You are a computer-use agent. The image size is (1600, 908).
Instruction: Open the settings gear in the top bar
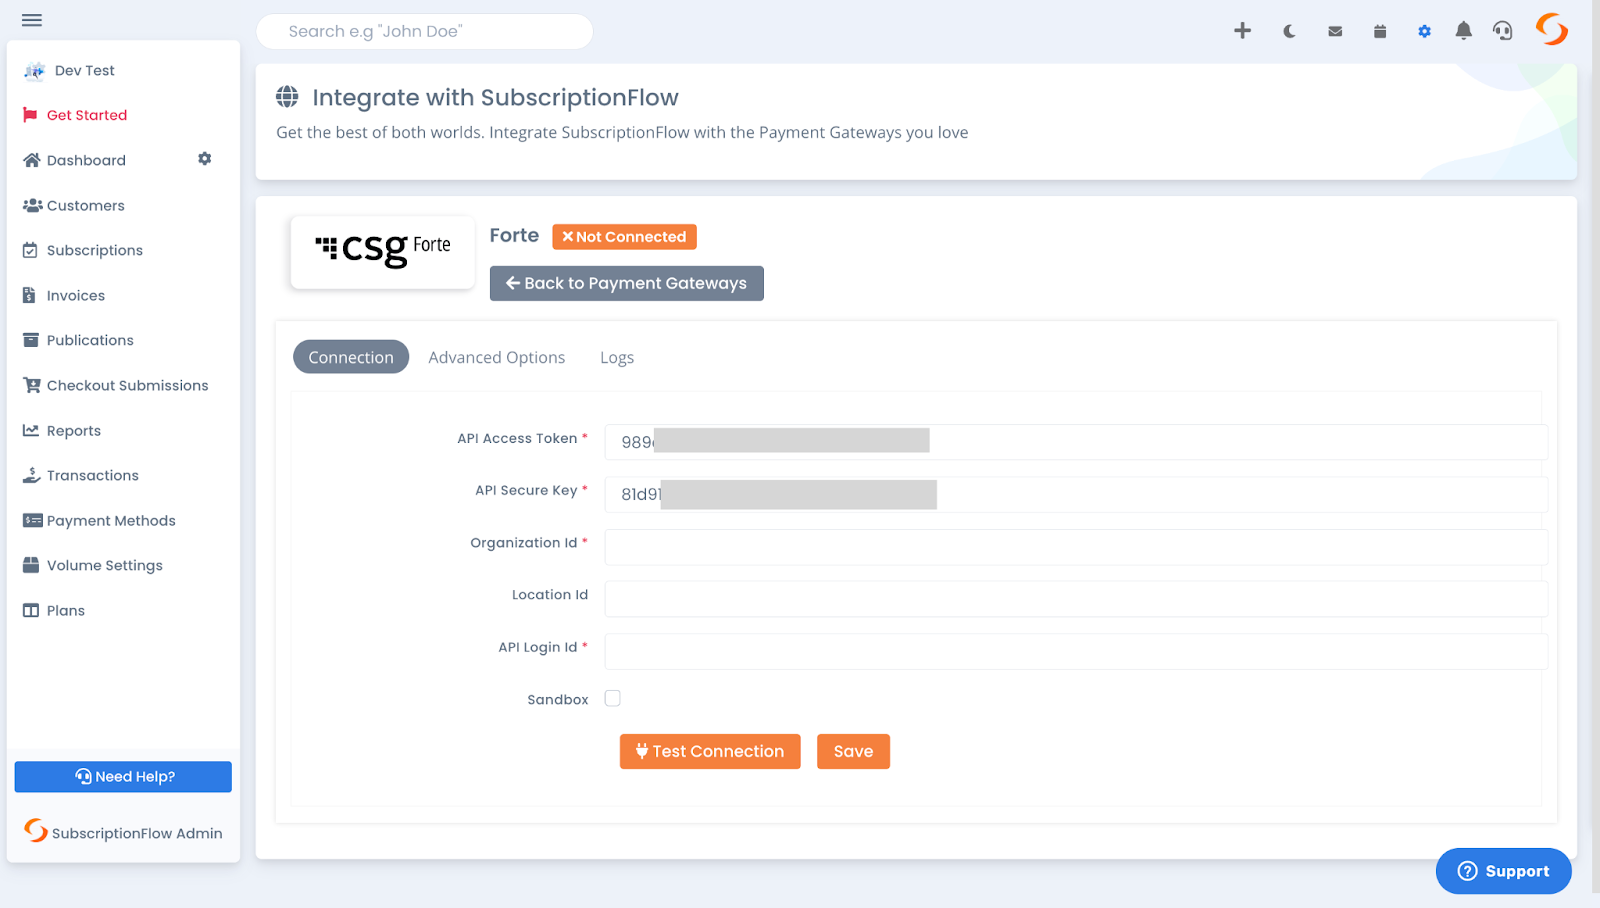pyautogui.click(x=1424, y=31)
